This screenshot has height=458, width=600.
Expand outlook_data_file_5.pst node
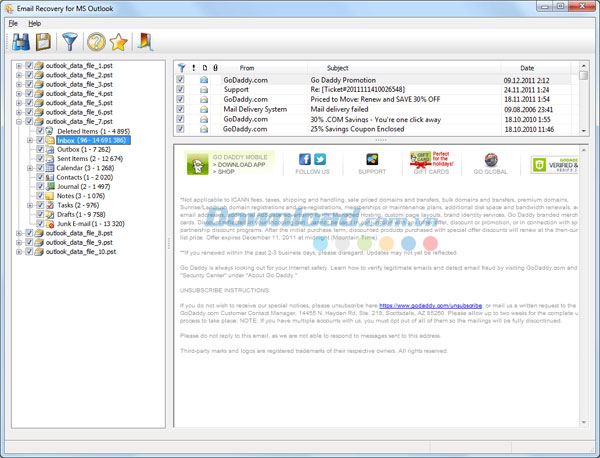19,103
